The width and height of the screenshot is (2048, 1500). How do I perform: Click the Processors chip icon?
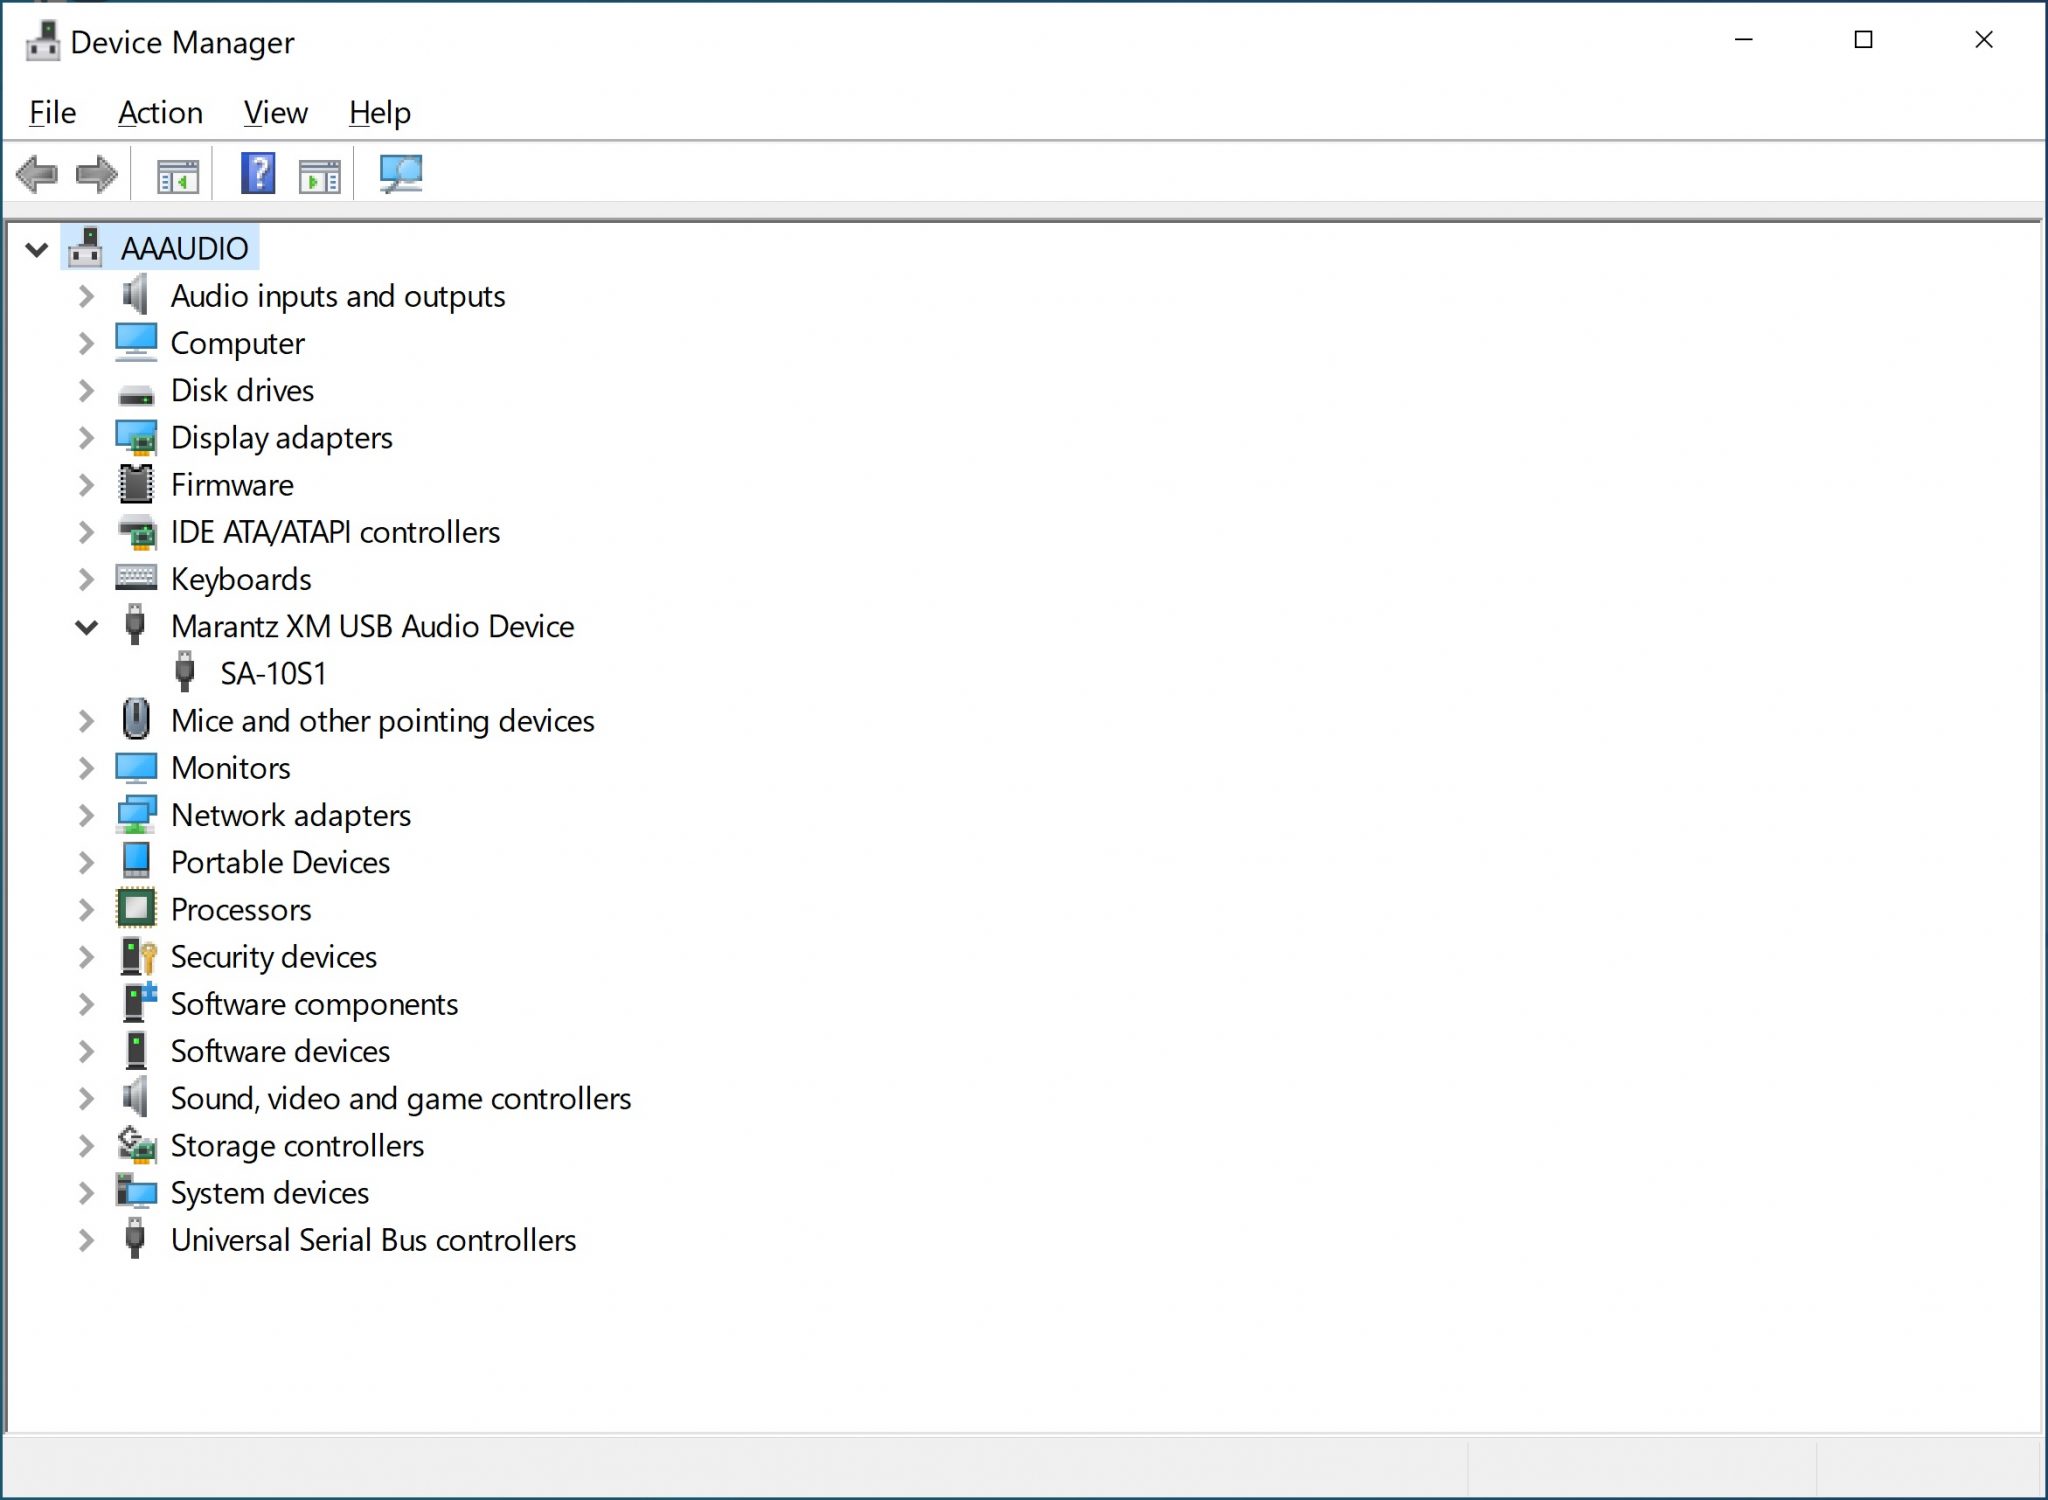click(136, 909)
